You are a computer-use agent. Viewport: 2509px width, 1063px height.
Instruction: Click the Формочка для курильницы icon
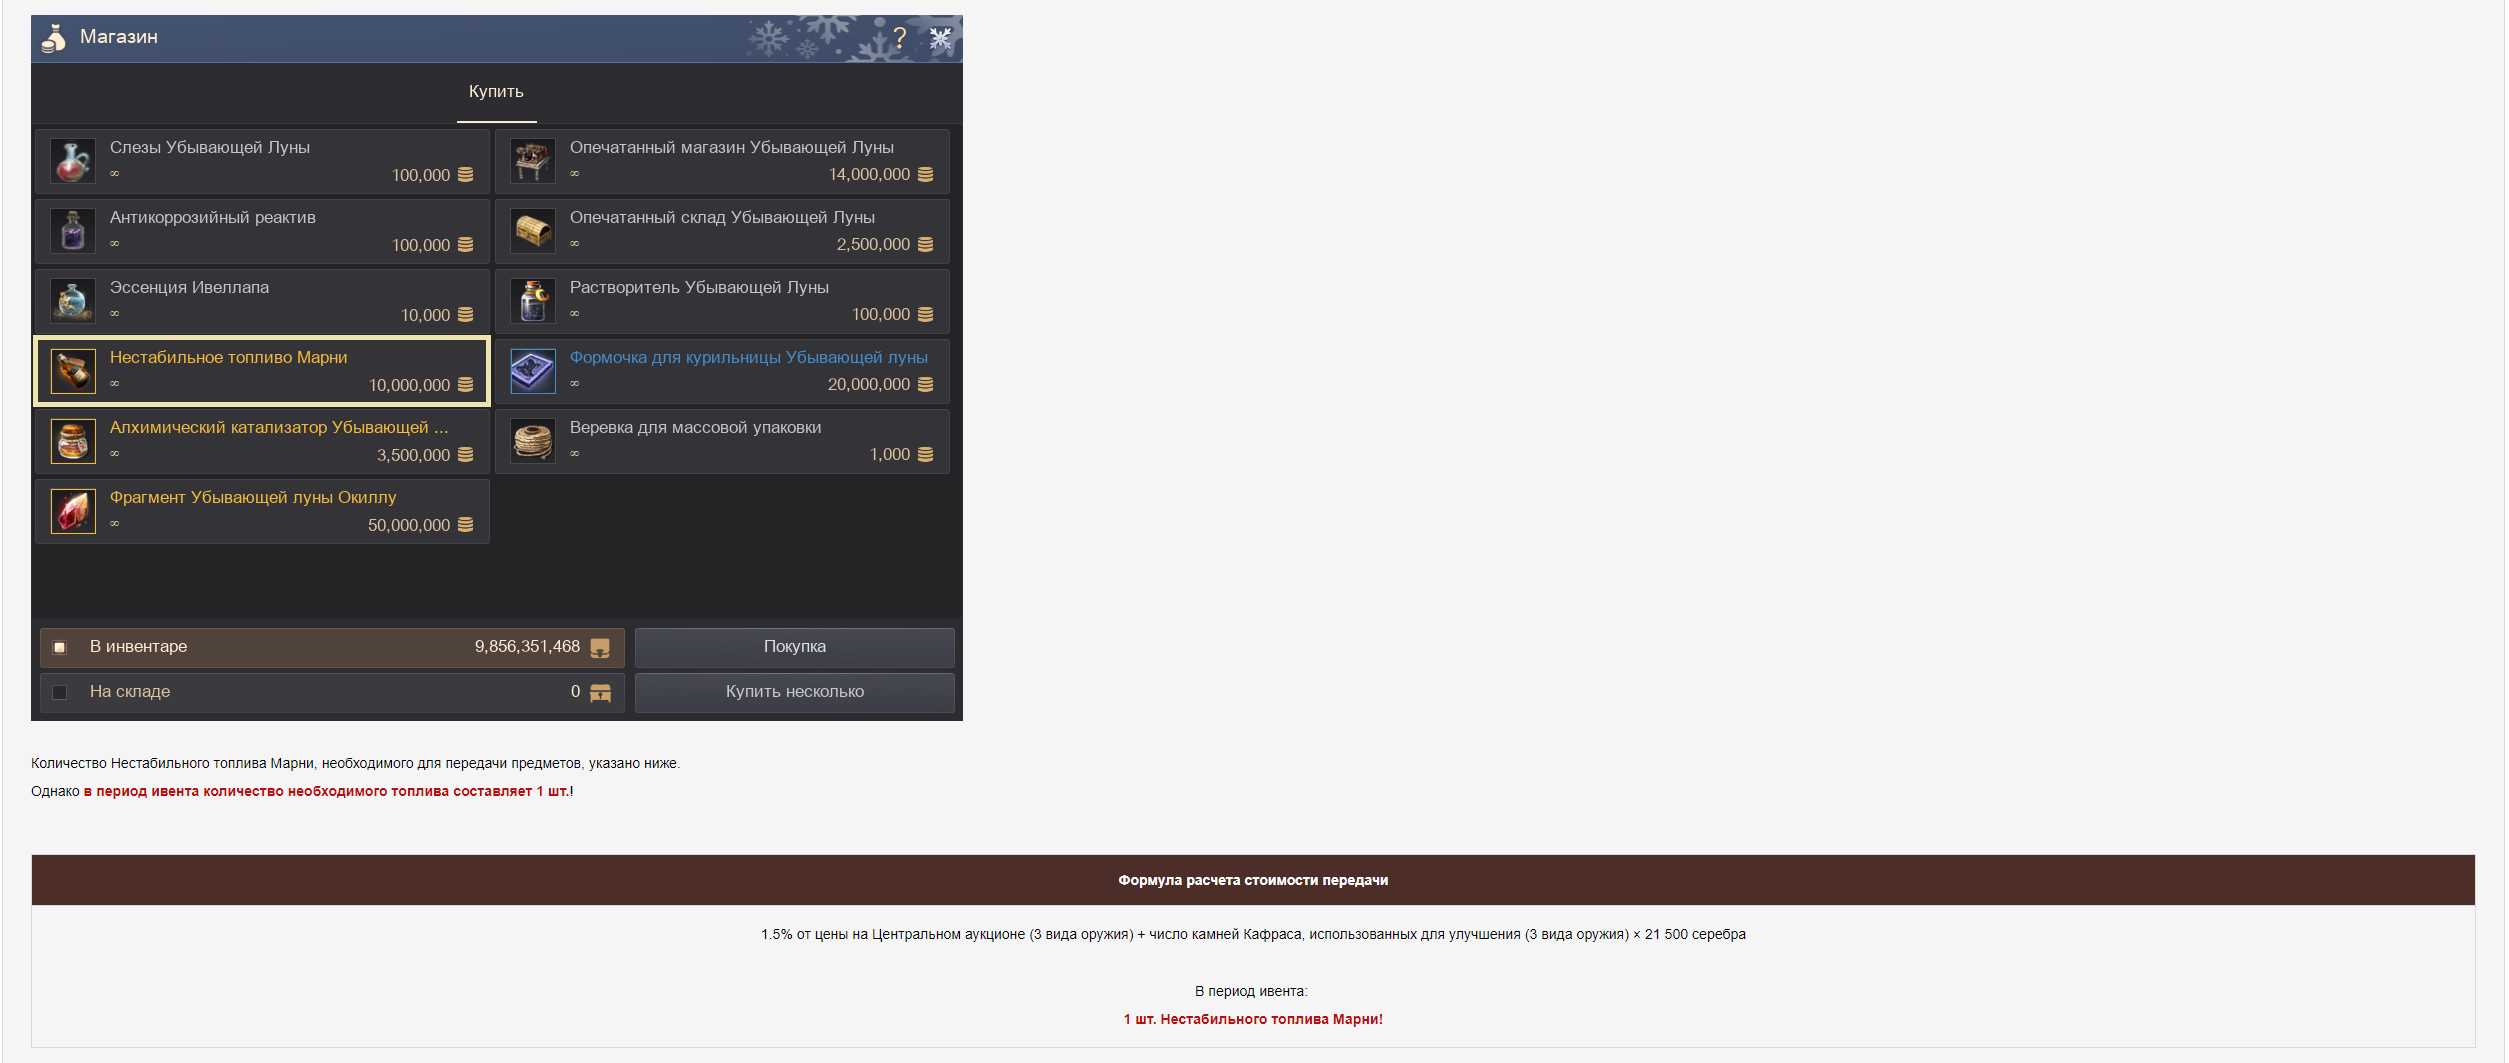pos(533,371)
